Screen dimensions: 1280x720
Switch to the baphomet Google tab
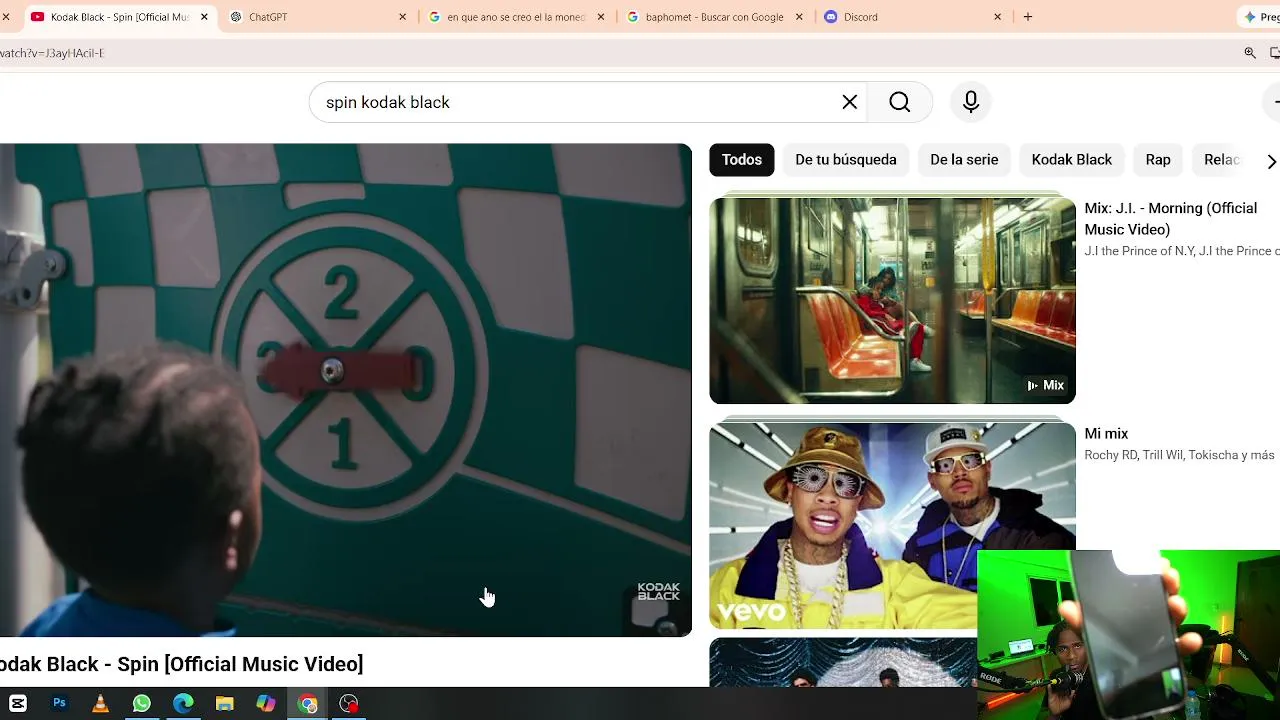click(x=713, y=17)
